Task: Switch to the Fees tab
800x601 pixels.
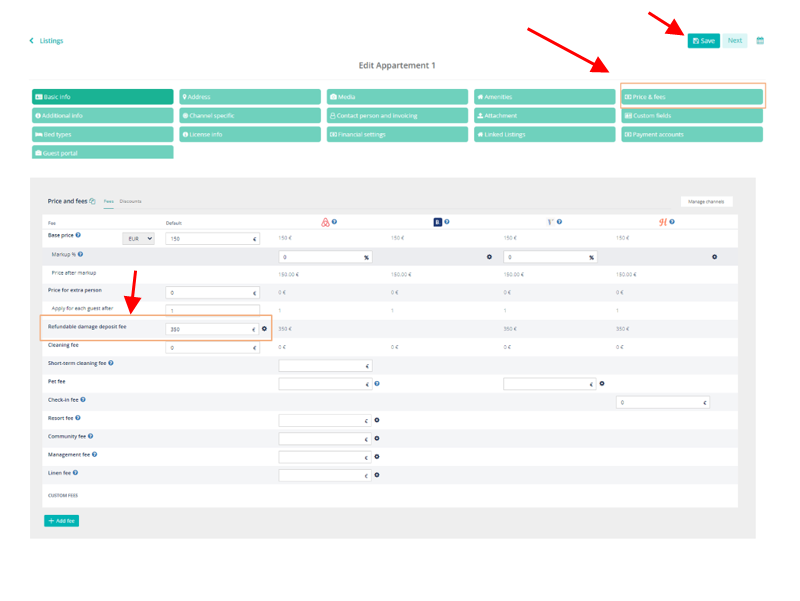Action: [x=109, y=202]
